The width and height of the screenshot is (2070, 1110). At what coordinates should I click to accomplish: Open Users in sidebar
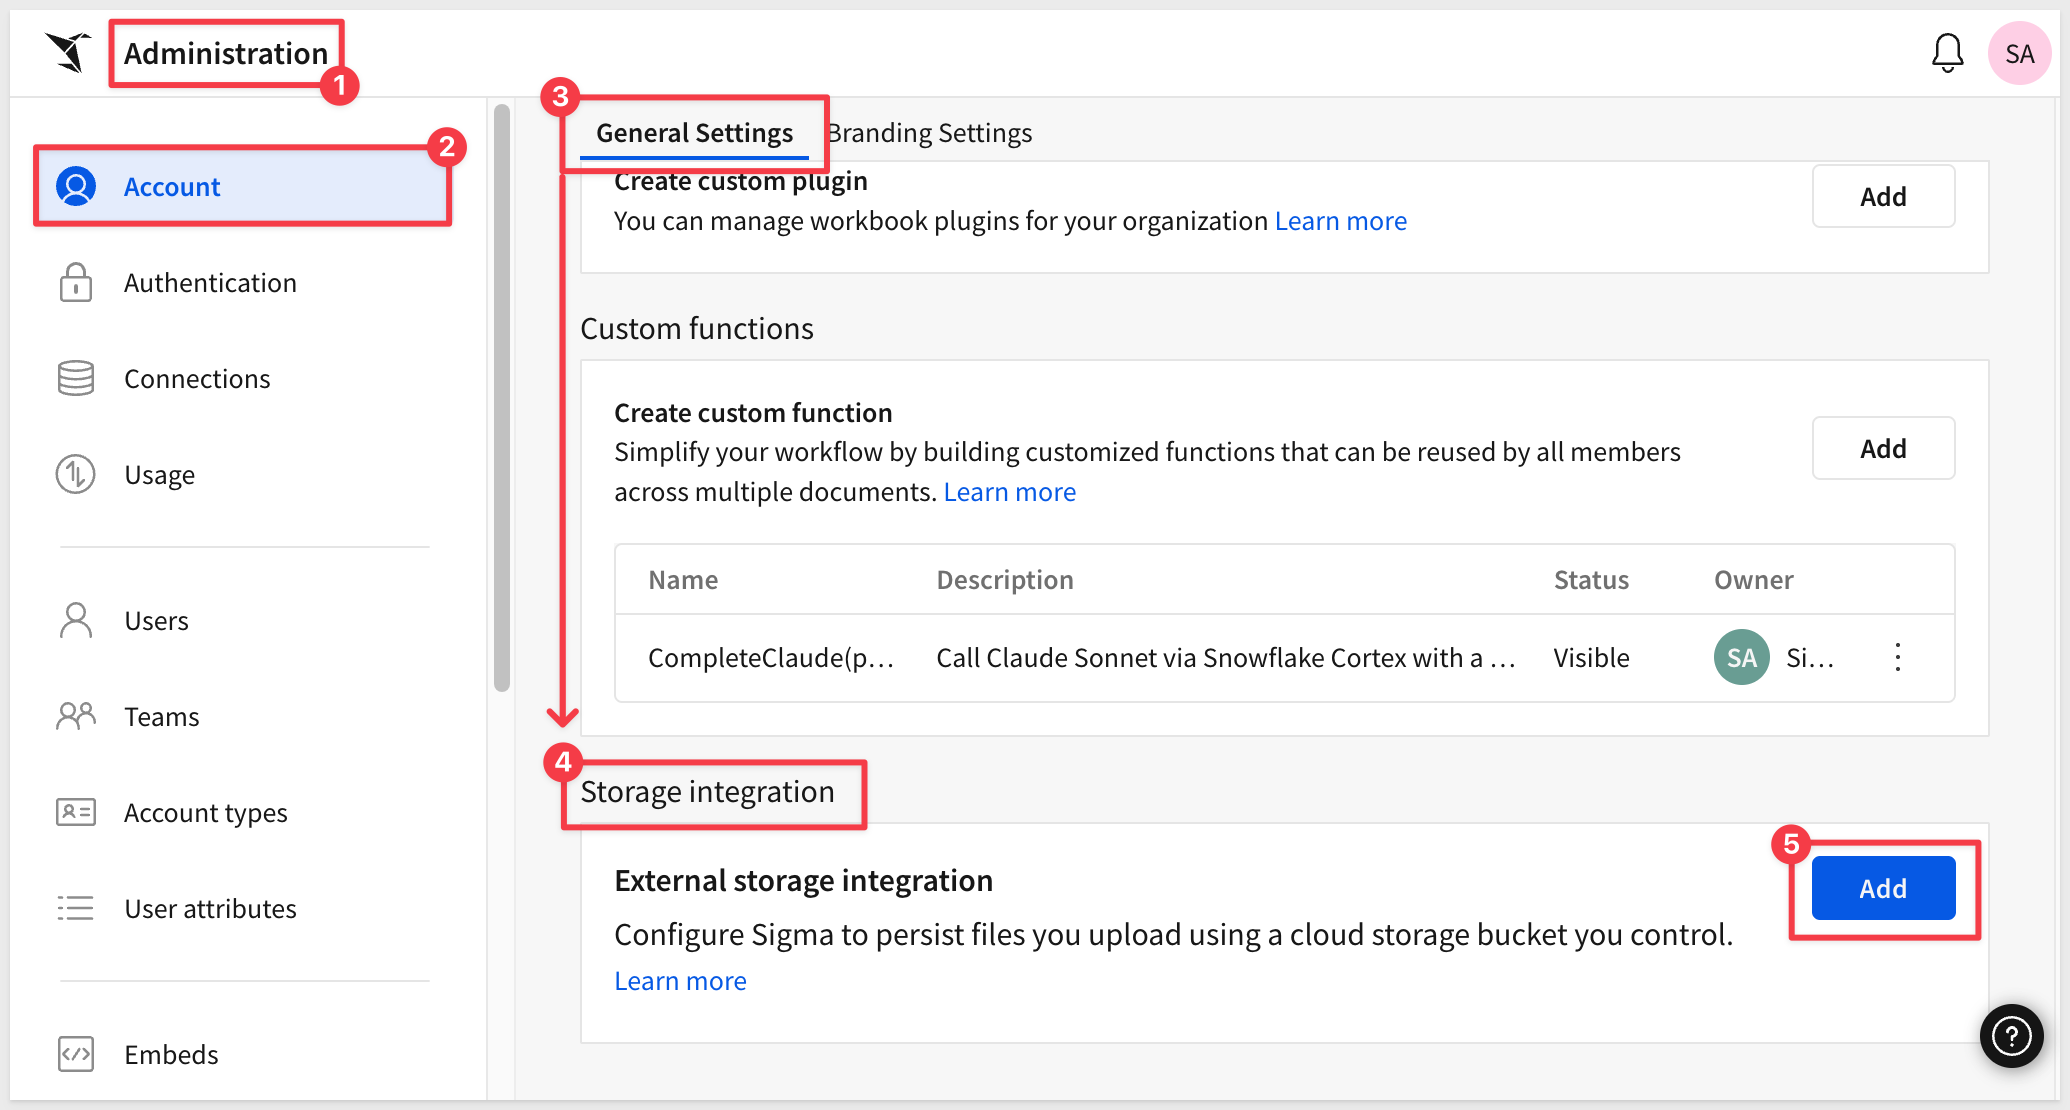click(156, 621)
